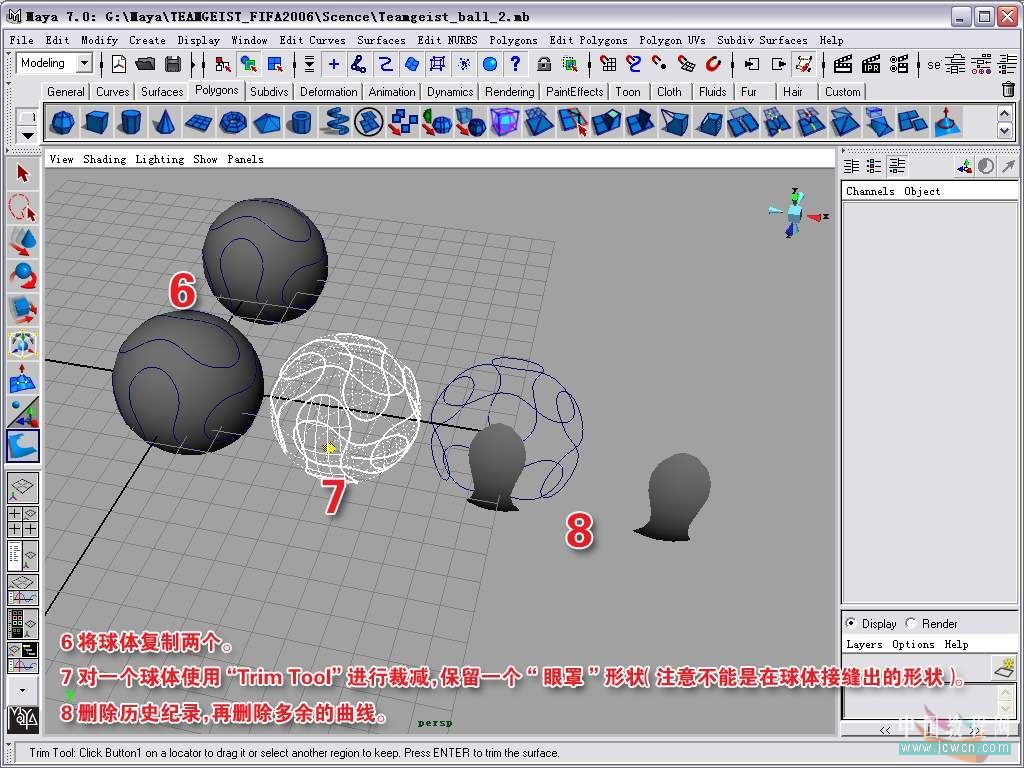This screenshot has width=1024, height=768.
Task: Collapse the render icons section handle
Action: 825,64
